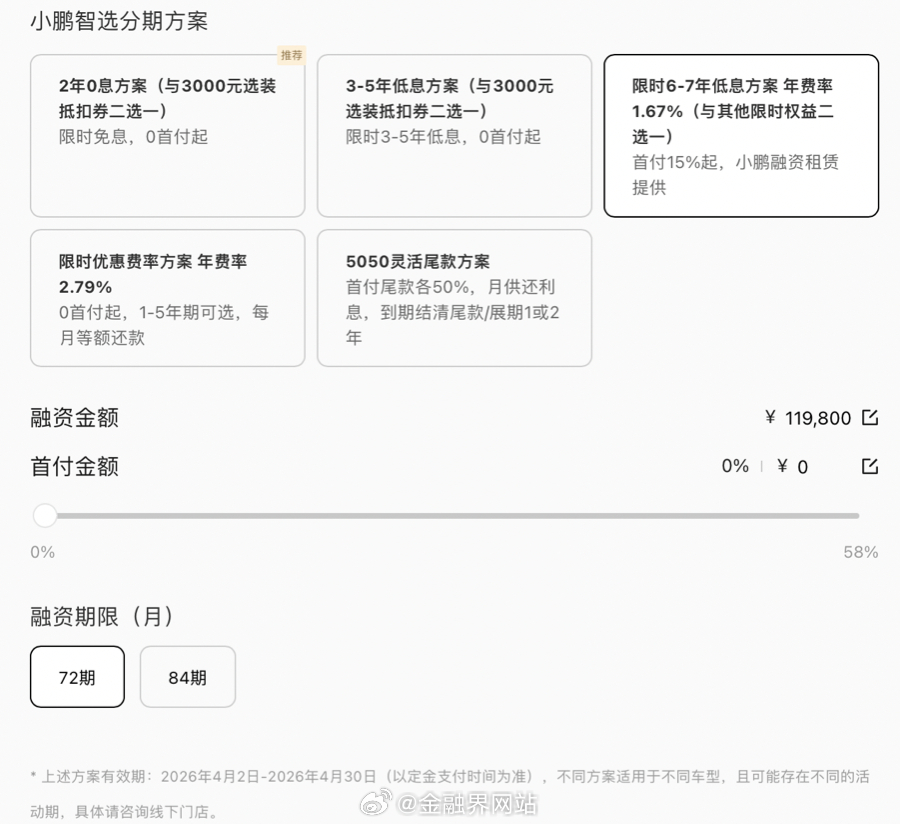Click the 小鹏智选分期方案 heading
This screenshot has width=900, height=824.
pos(119,21)
